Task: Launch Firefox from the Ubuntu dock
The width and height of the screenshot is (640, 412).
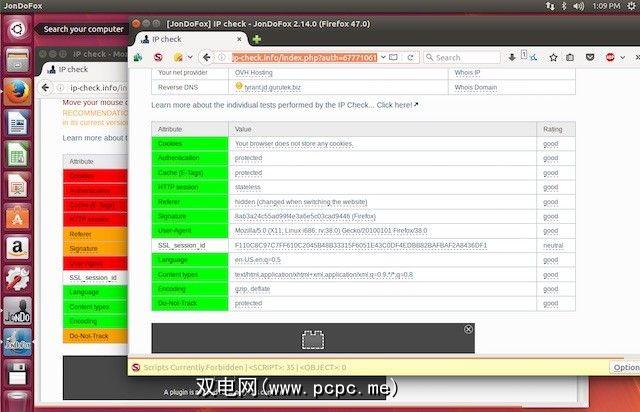Action: coord(17,91)
